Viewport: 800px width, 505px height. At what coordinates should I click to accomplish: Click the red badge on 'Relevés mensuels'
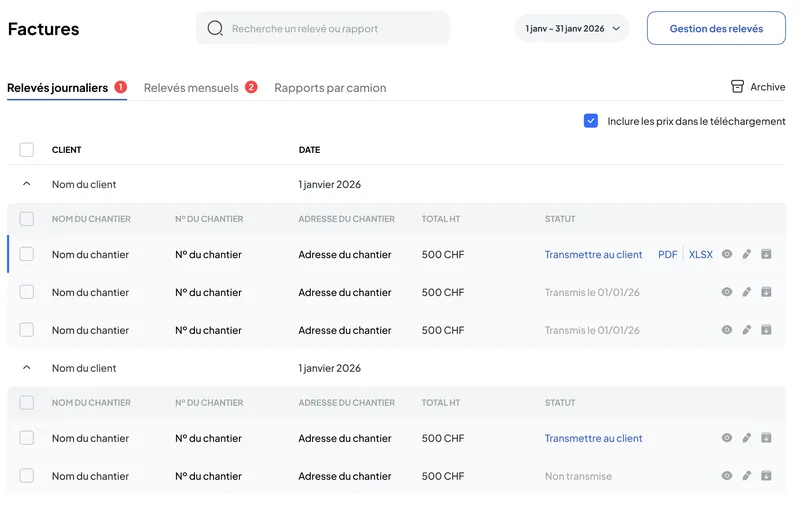[x=251, y=87]
